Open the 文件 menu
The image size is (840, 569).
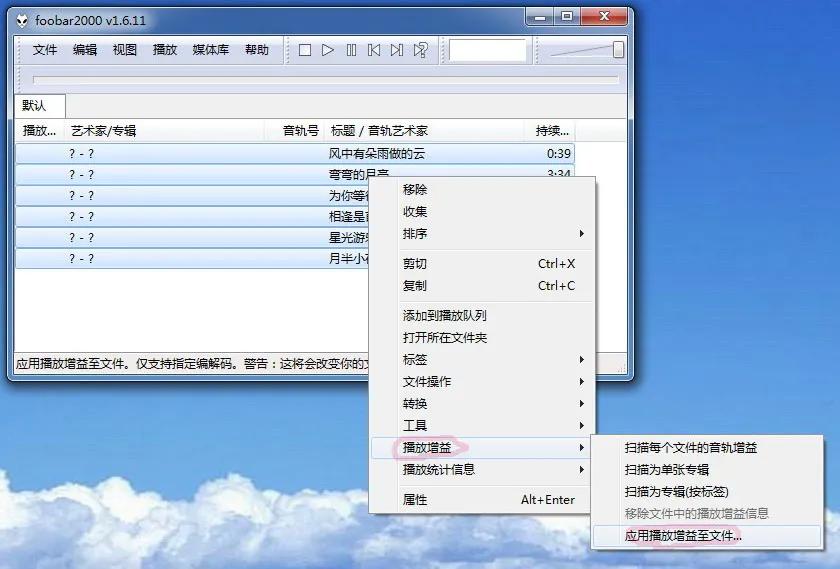[44, 50]
